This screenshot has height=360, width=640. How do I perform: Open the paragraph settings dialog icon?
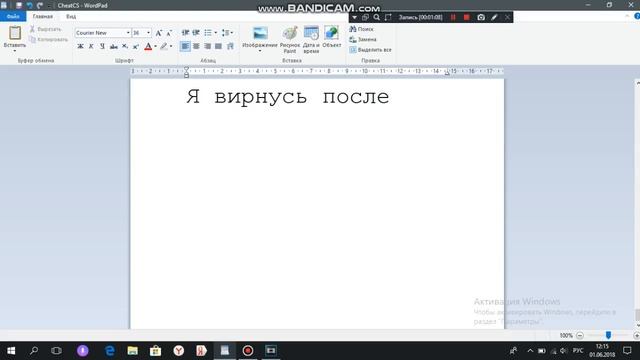coord(230,46)
